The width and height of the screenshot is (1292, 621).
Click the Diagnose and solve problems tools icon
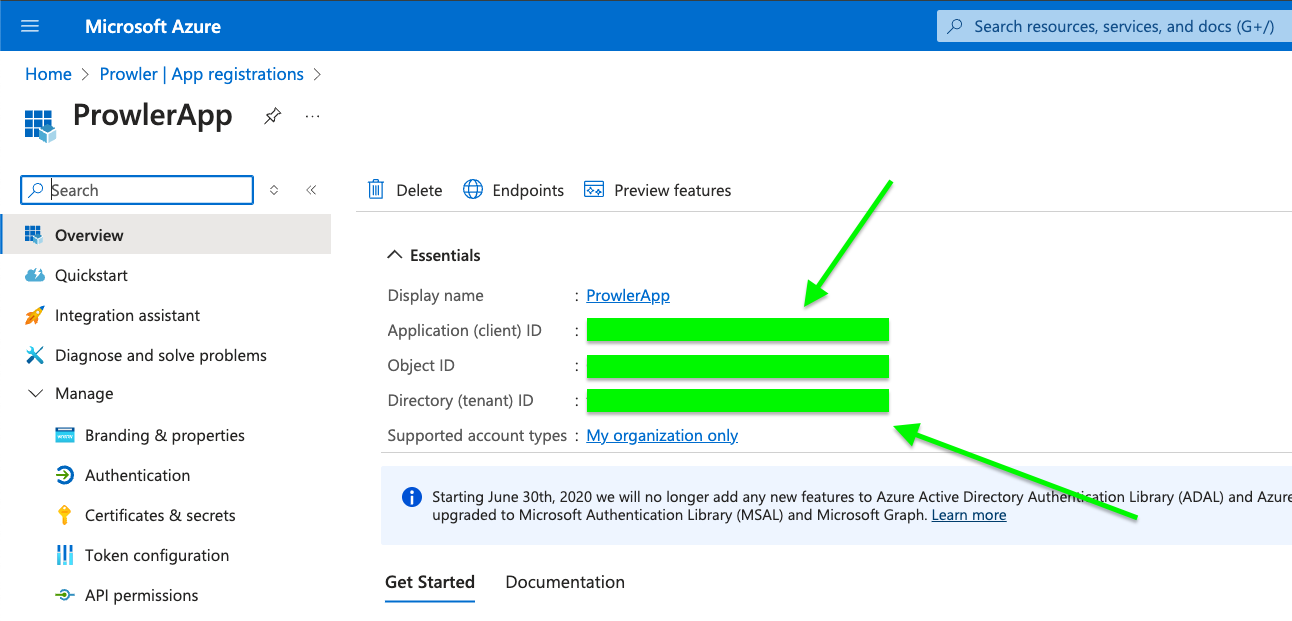click(x=35, y=355)
